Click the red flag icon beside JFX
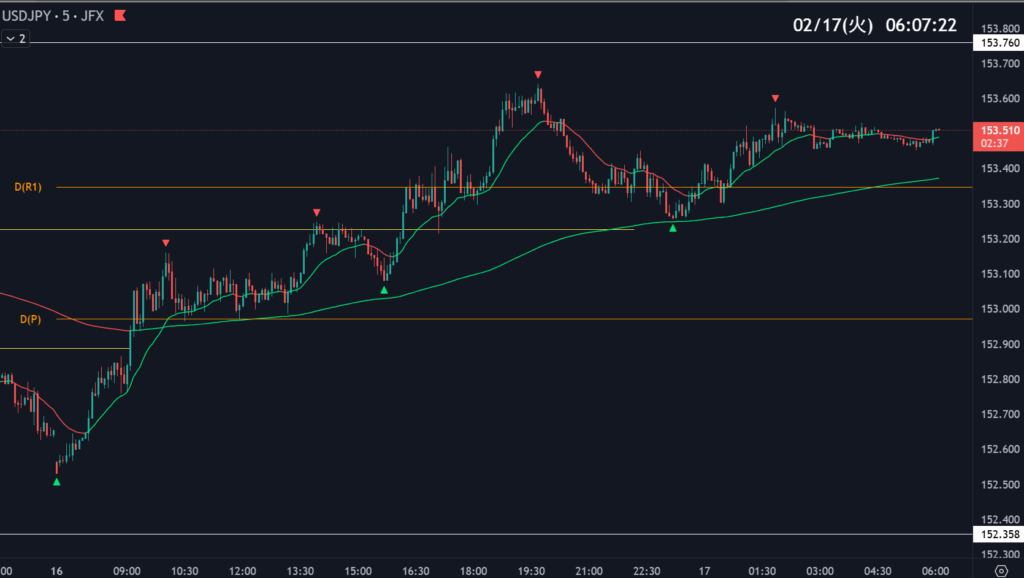 [x=121, y=16]
